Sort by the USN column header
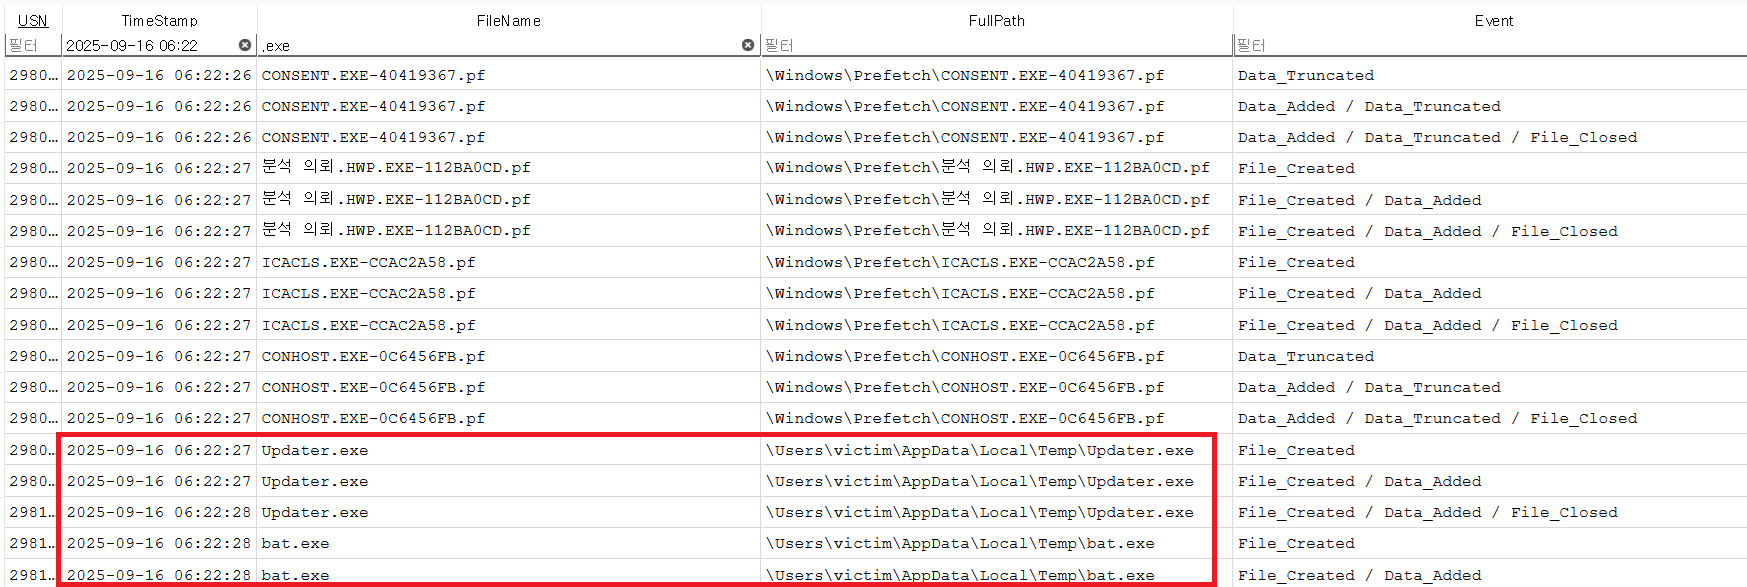1747x587 pixels. point(33,20)
